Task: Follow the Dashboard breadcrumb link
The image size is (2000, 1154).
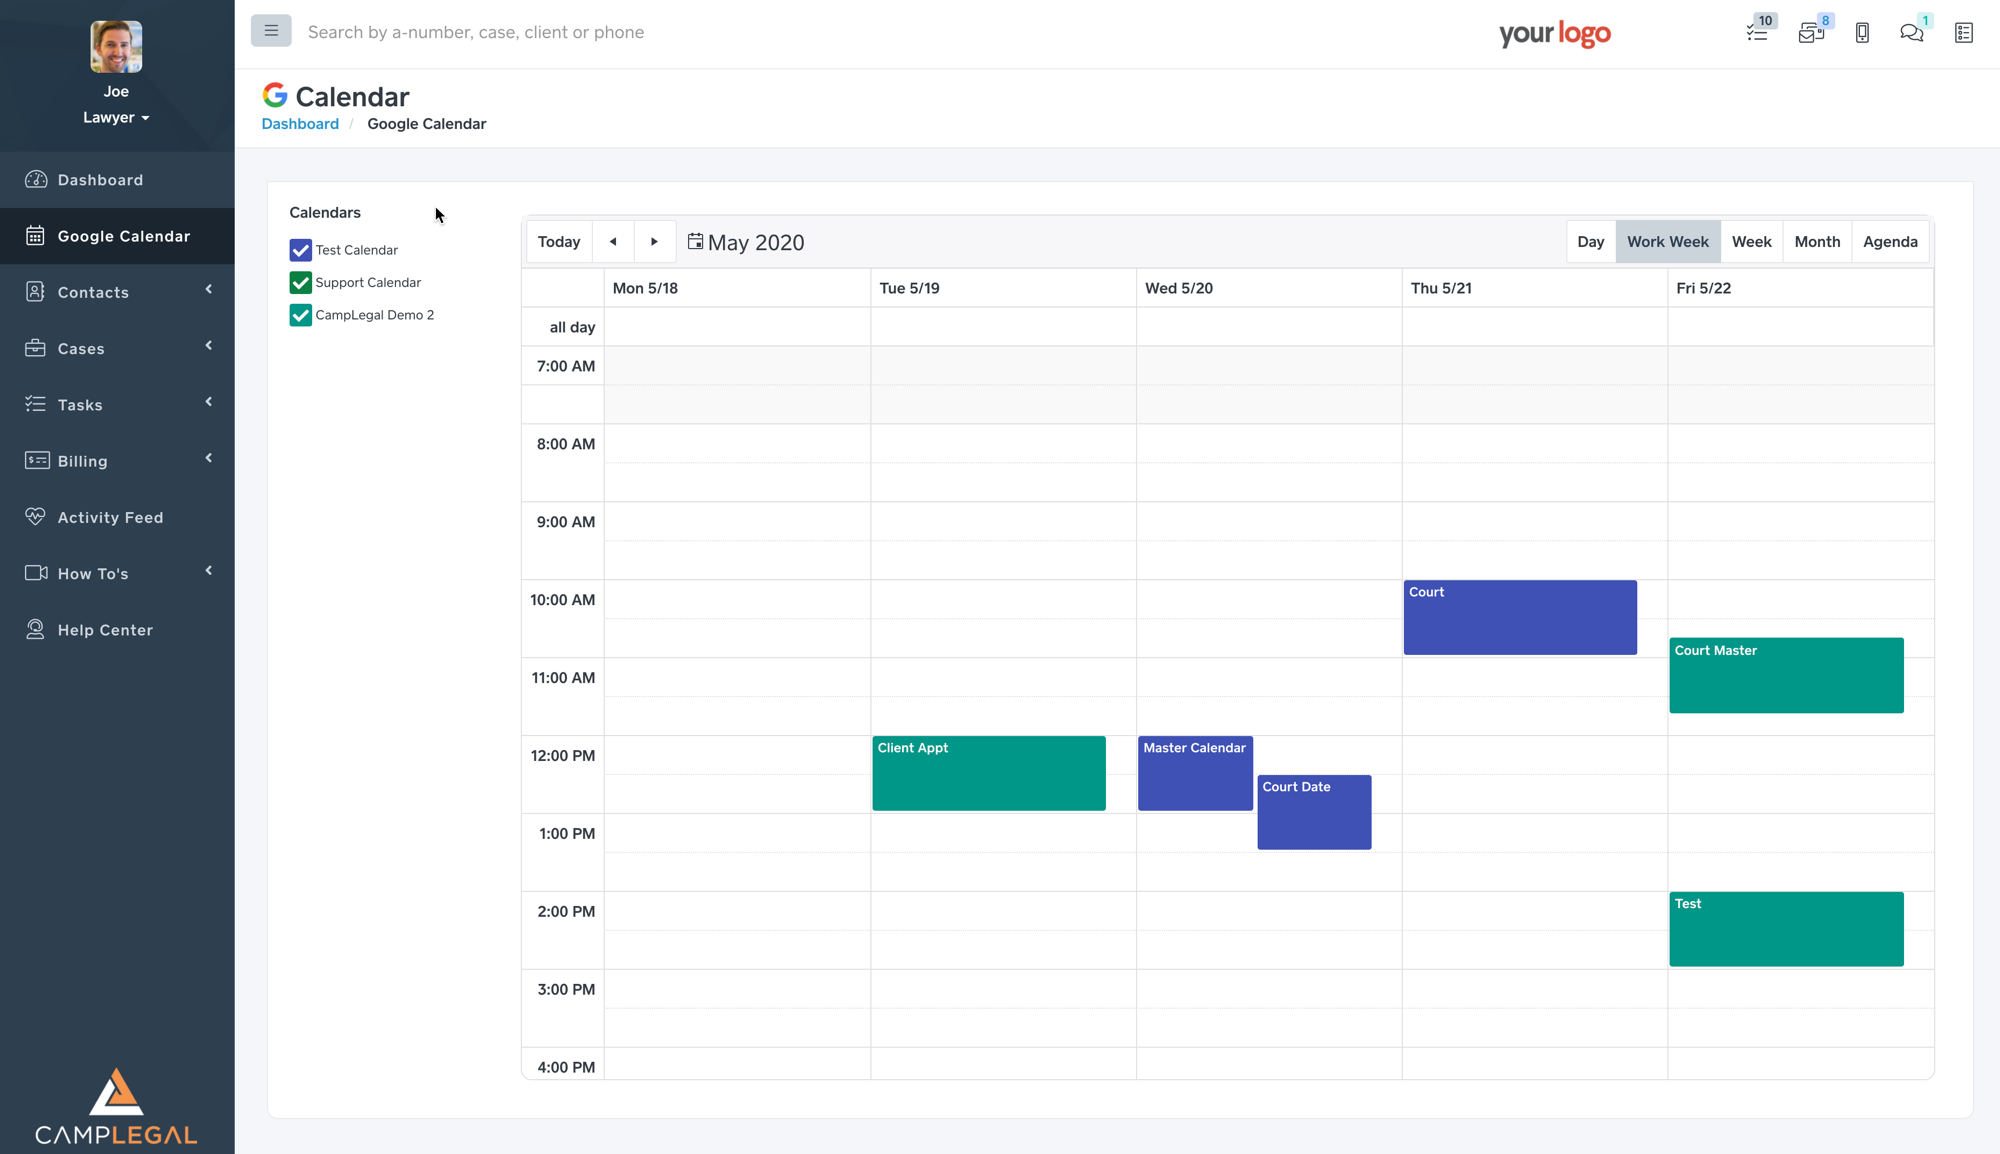Action: coord(300,124)
